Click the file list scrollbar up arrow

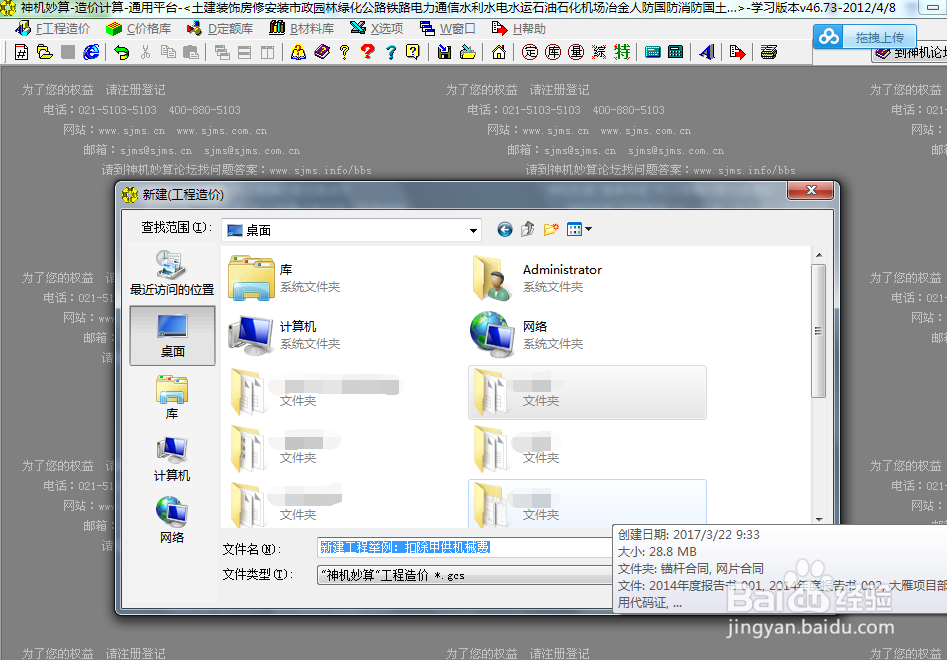pos(819,255)
